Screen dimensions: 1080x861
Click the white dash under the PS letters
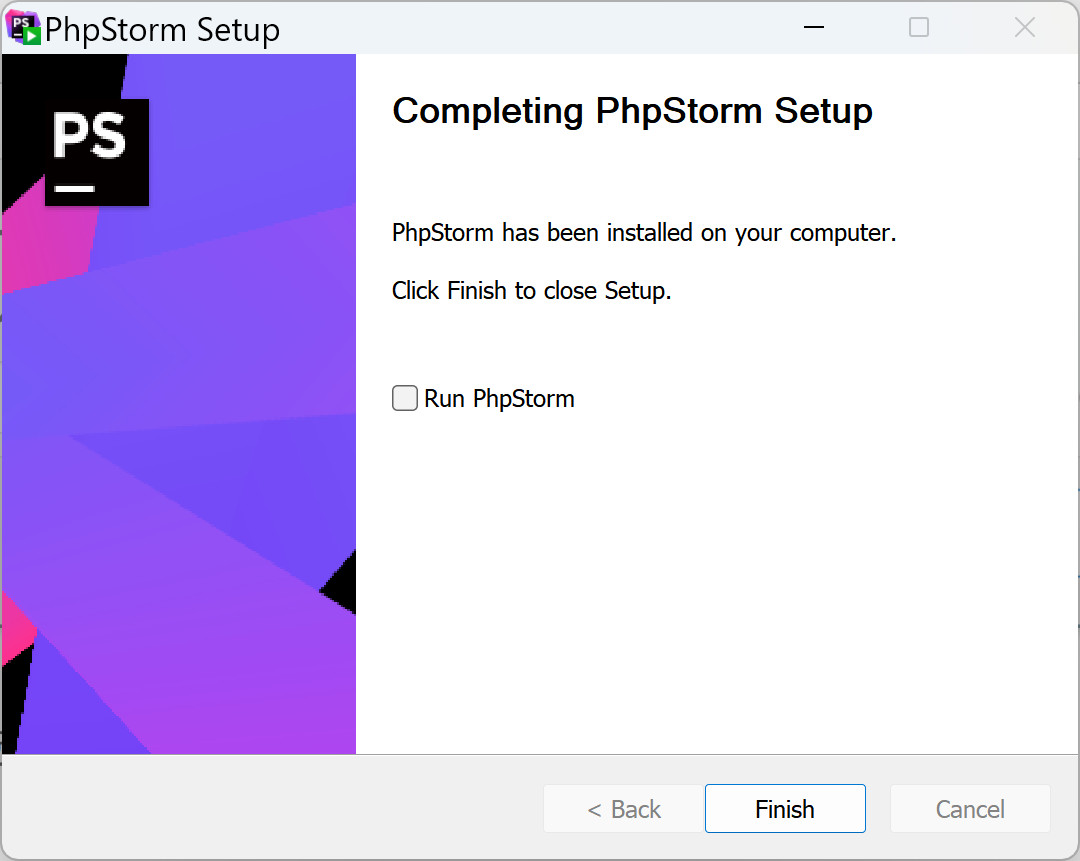[x=75, y=187]
